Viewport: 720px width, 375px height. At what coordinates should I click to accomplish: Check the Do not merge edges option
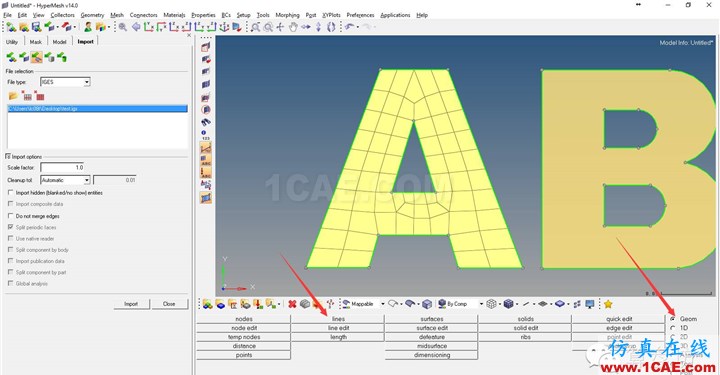coord(11,216)
